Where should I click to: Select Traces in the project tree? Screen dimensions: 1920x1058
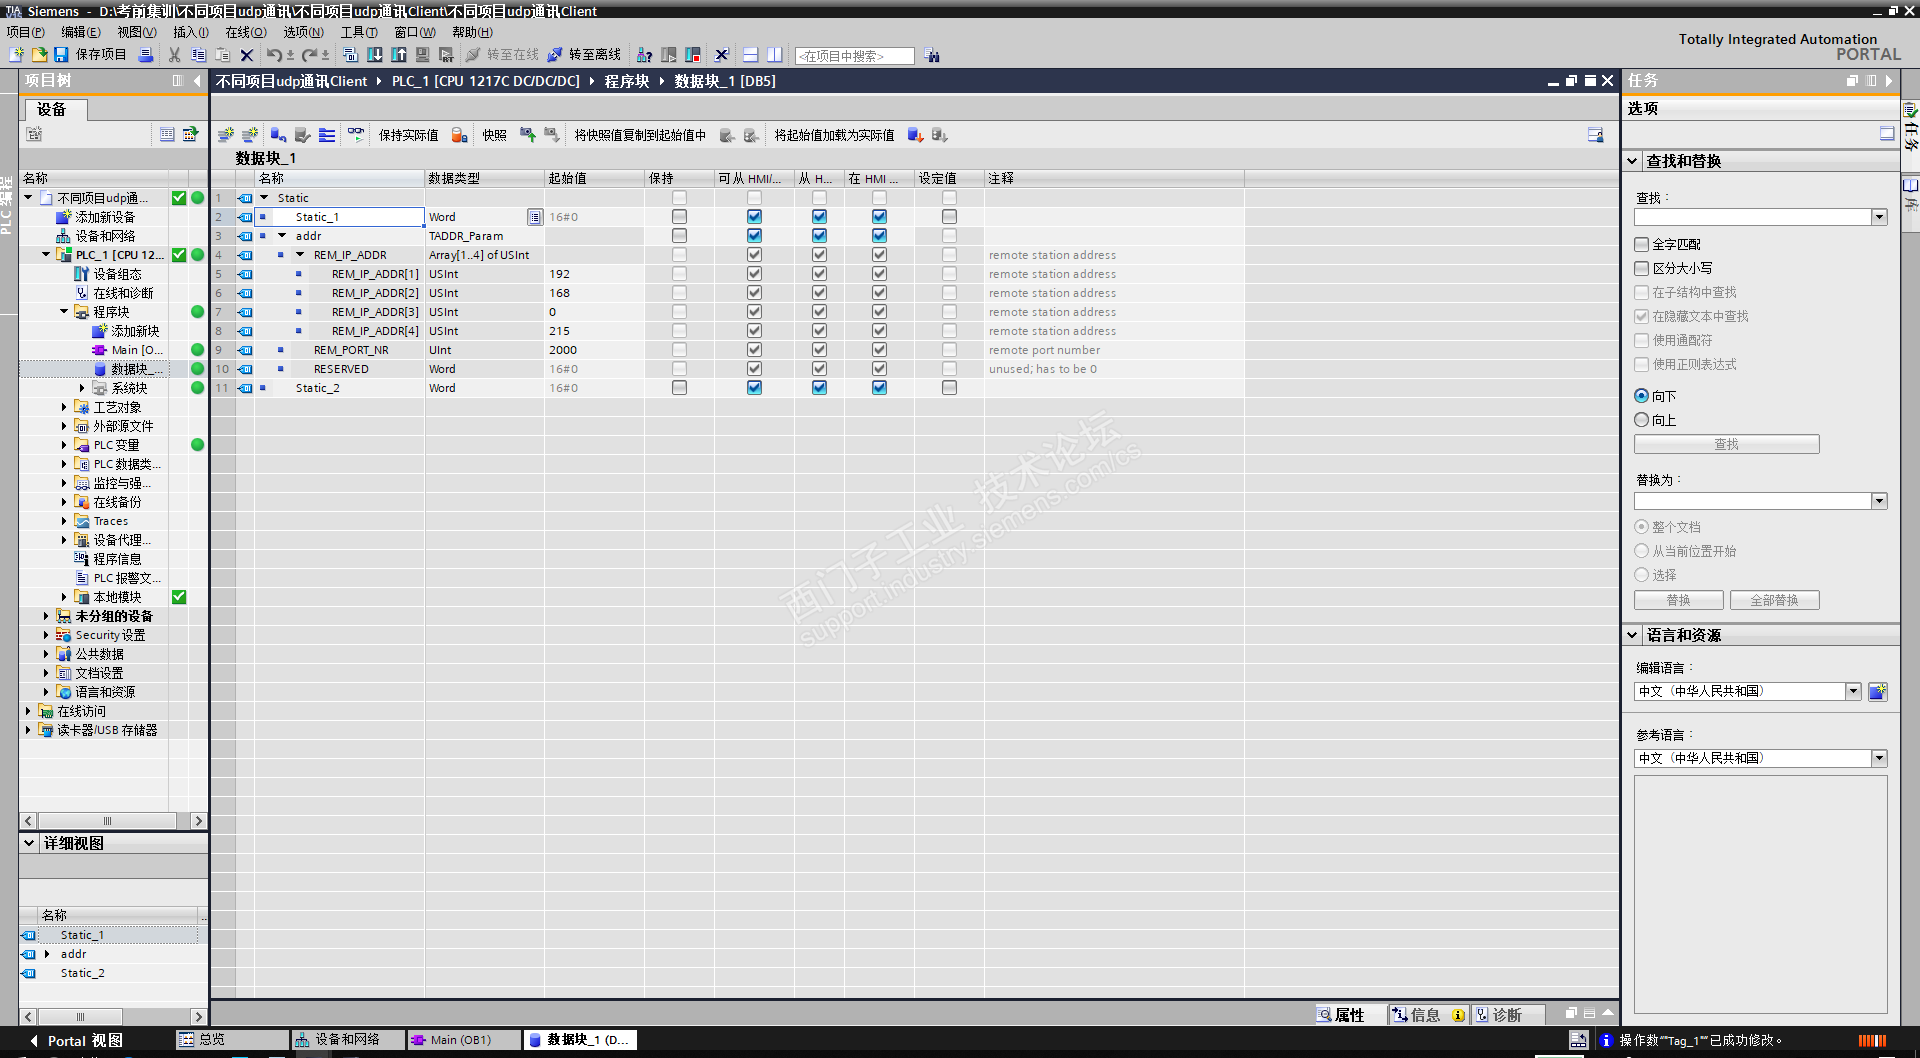pyautogui.click(x=110, y=521)
